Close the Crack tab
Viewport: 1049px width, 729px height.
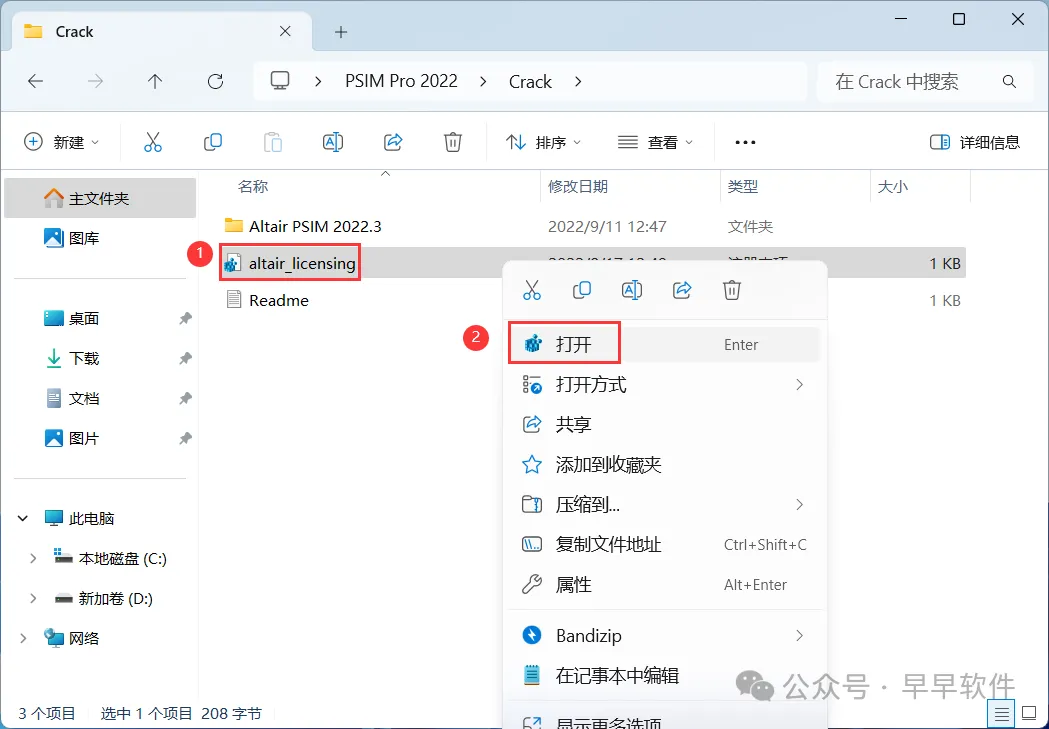pos(285,31)
